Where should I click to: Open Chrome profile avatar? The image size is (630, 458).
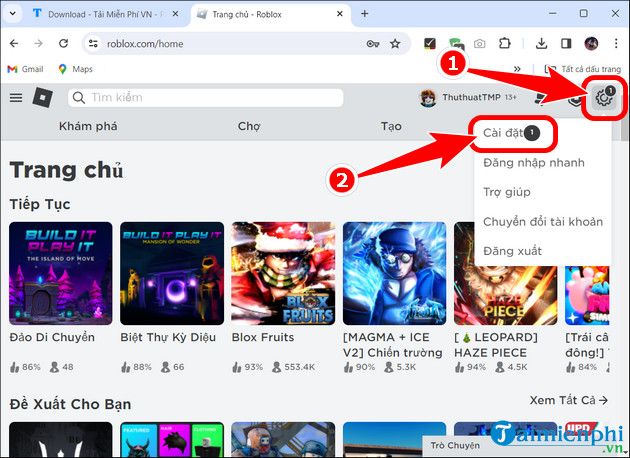591,43
